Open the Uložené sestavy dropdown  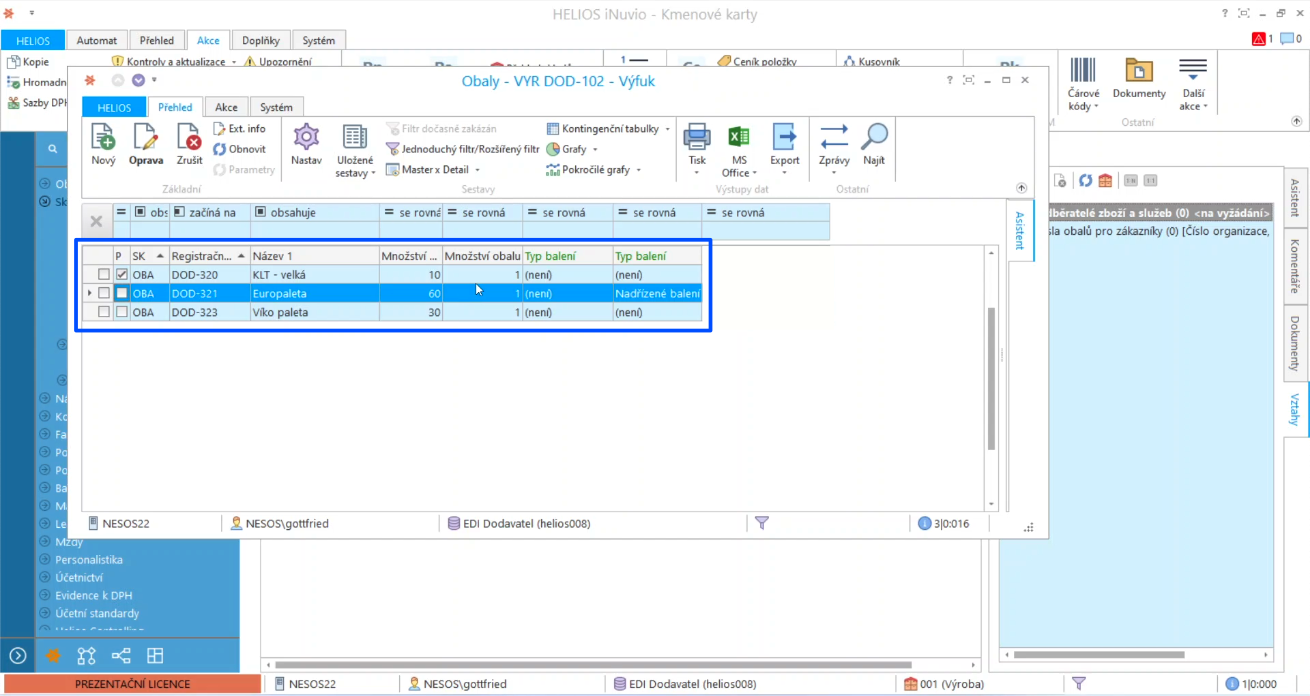tap(354, 150)
